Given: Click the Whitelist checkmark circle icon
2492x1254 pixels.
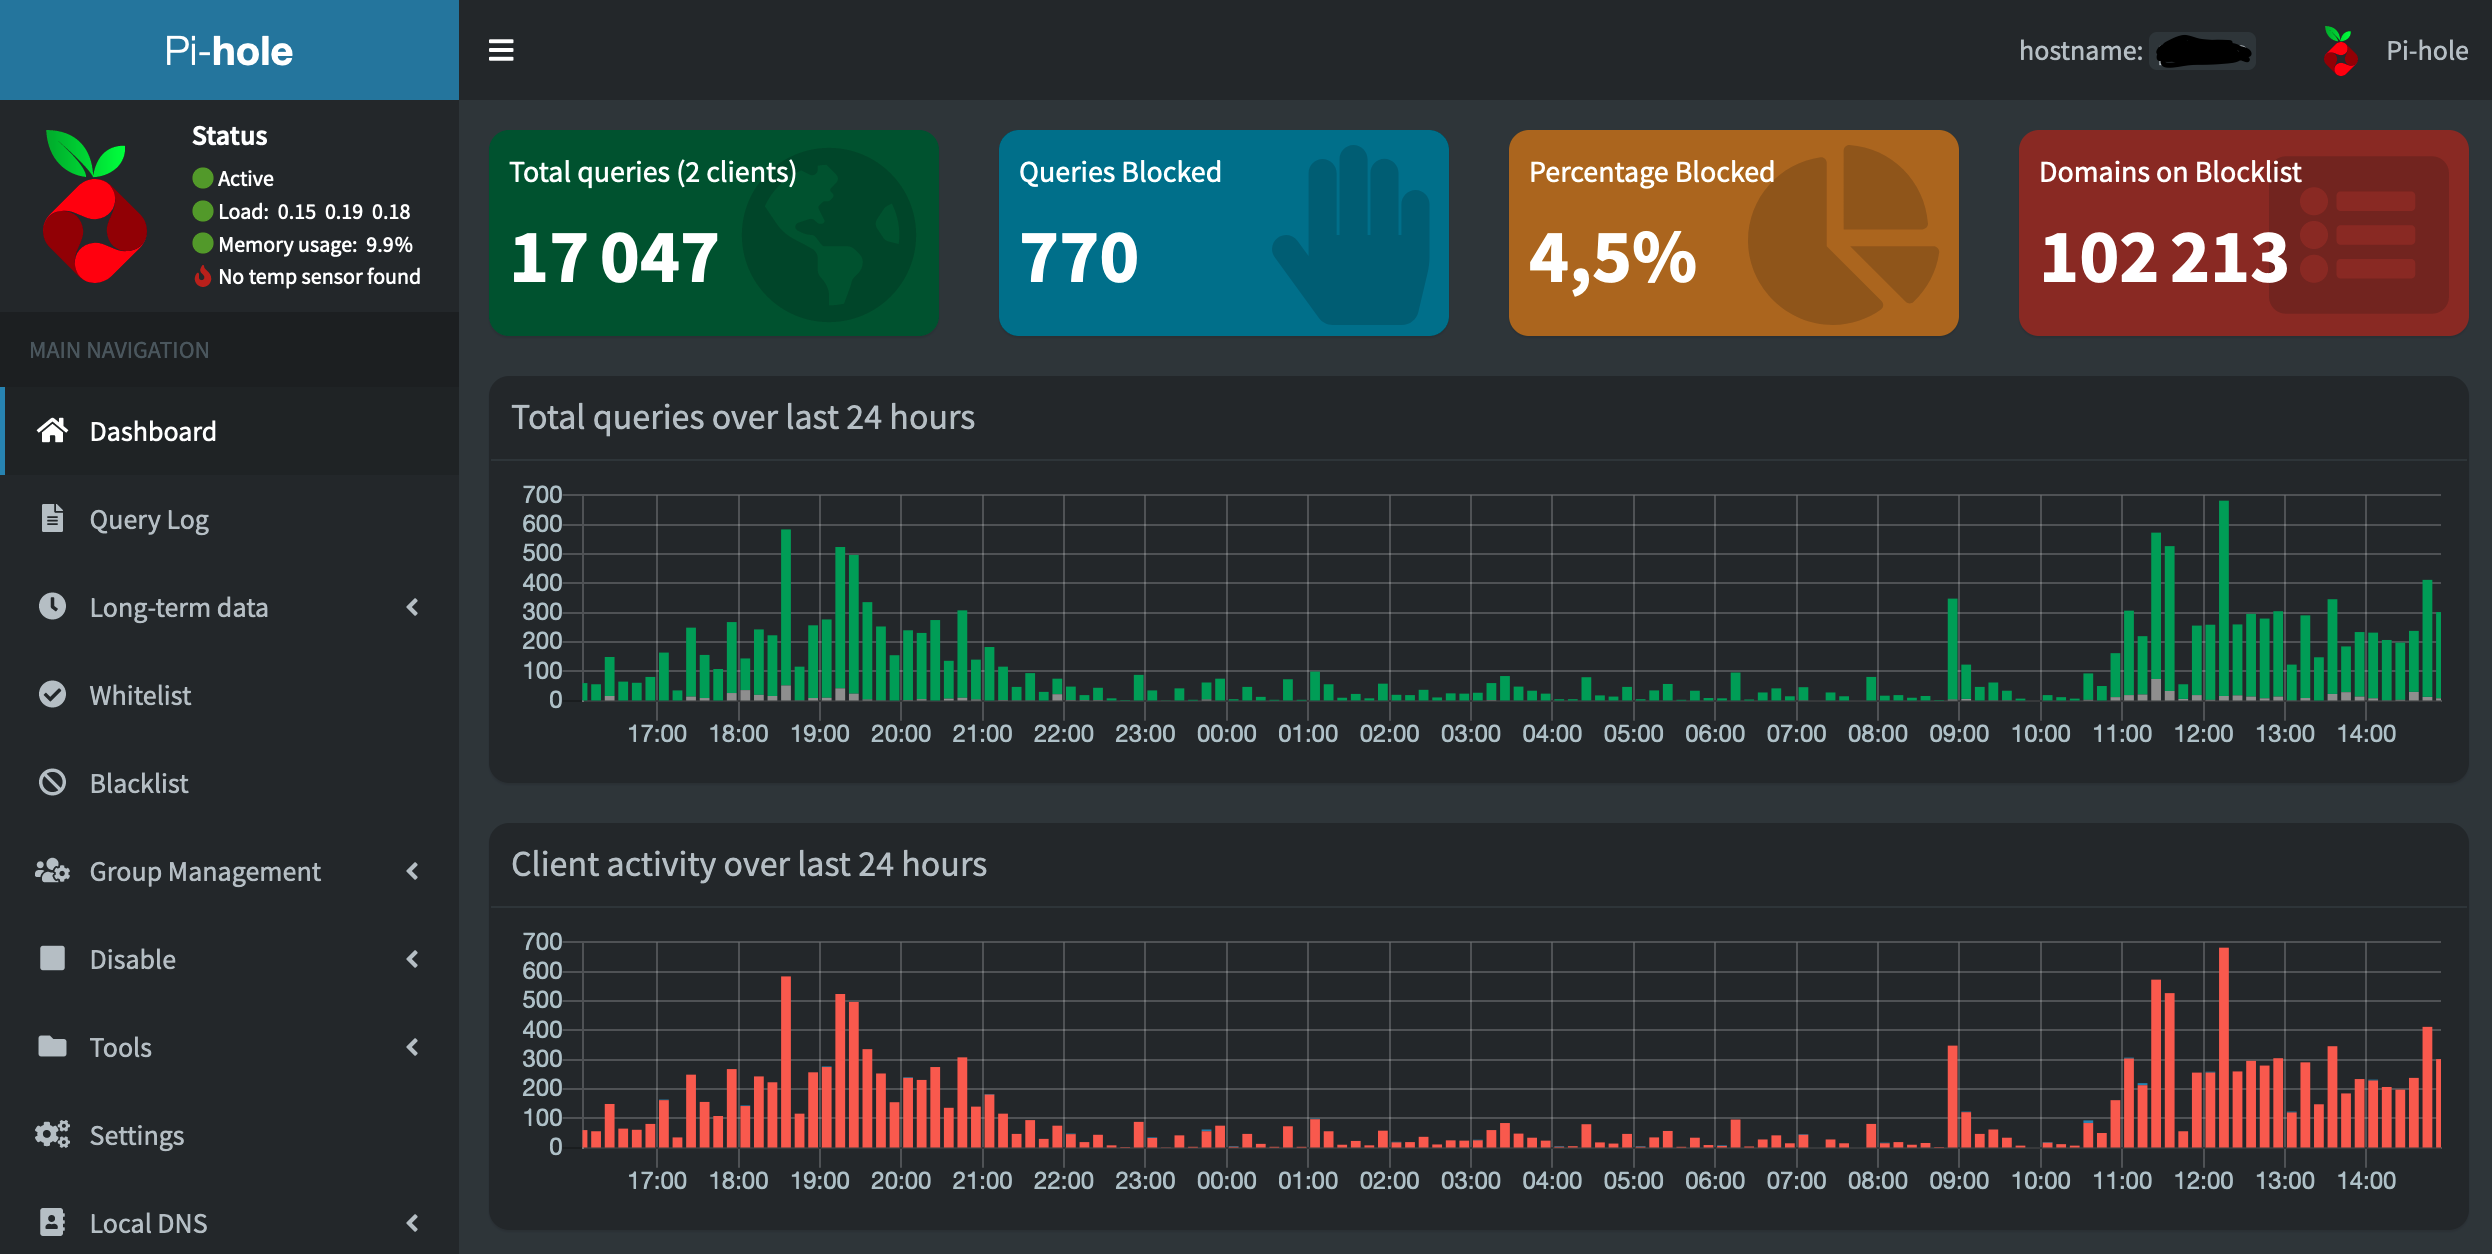Looking at the screenshot, I should 52,694.
